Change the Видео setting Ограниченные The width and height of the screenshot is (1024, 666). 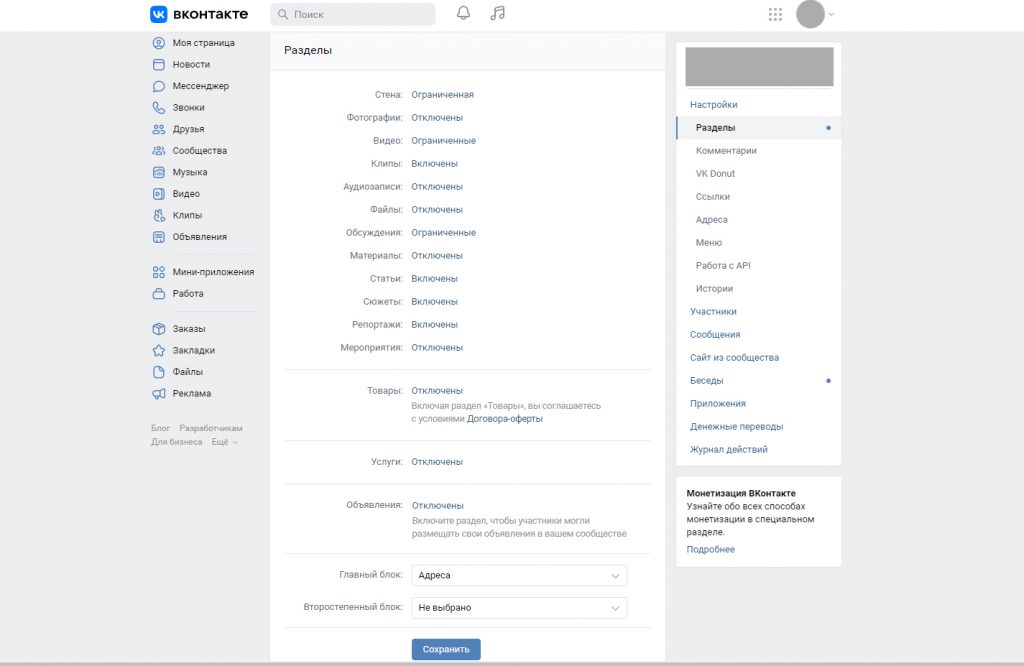(x=443, y=140)
